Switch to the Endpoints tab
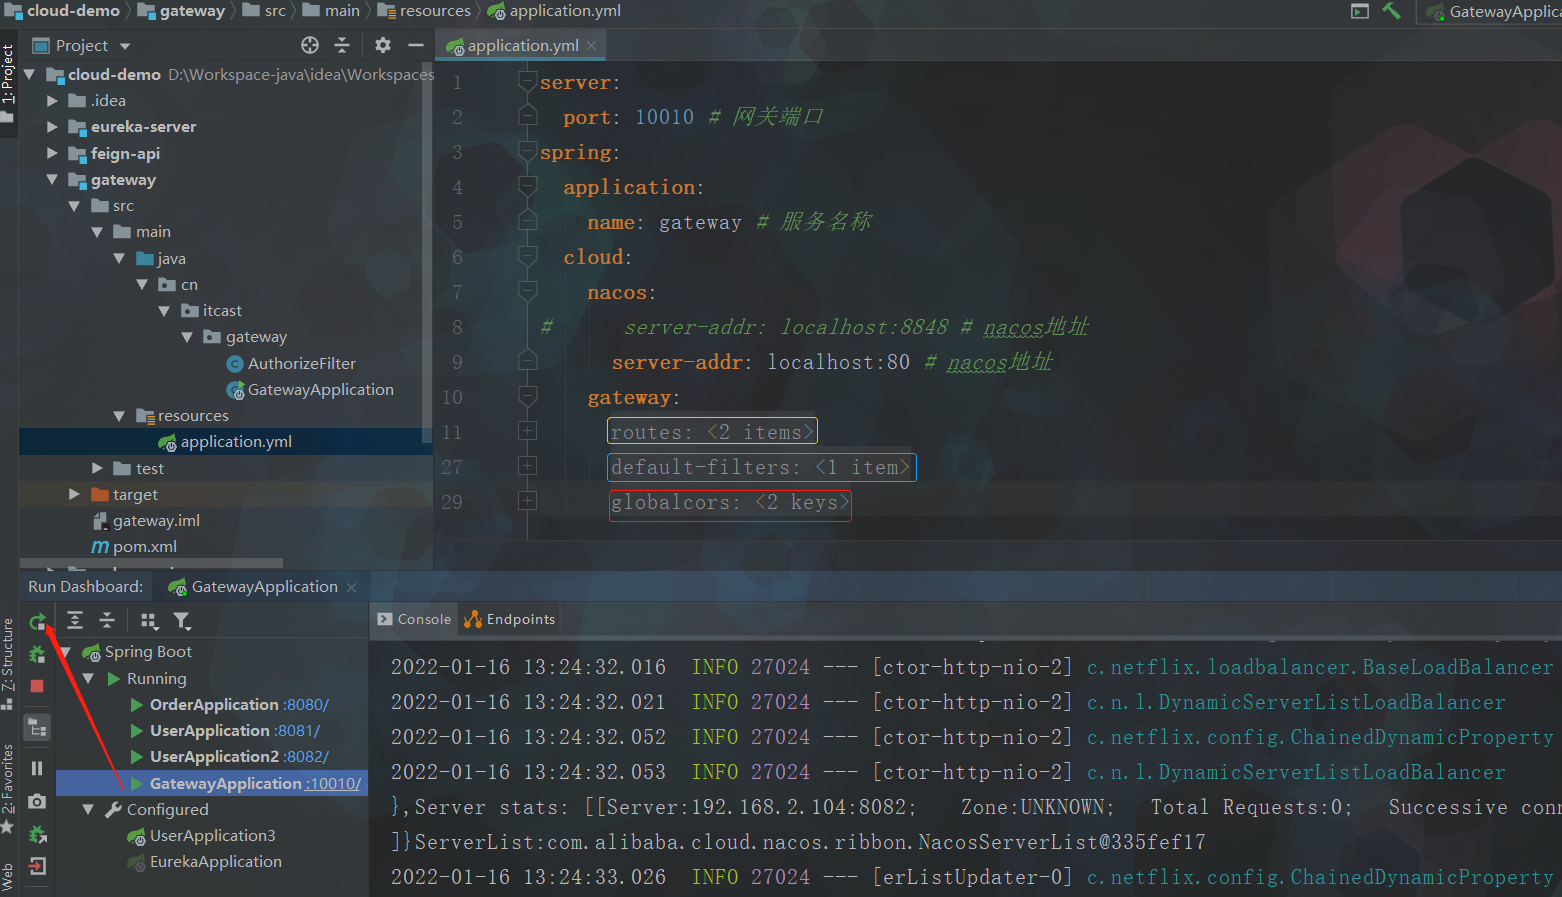The width and height of the screenshot is (1562, 897). (510, 619)
